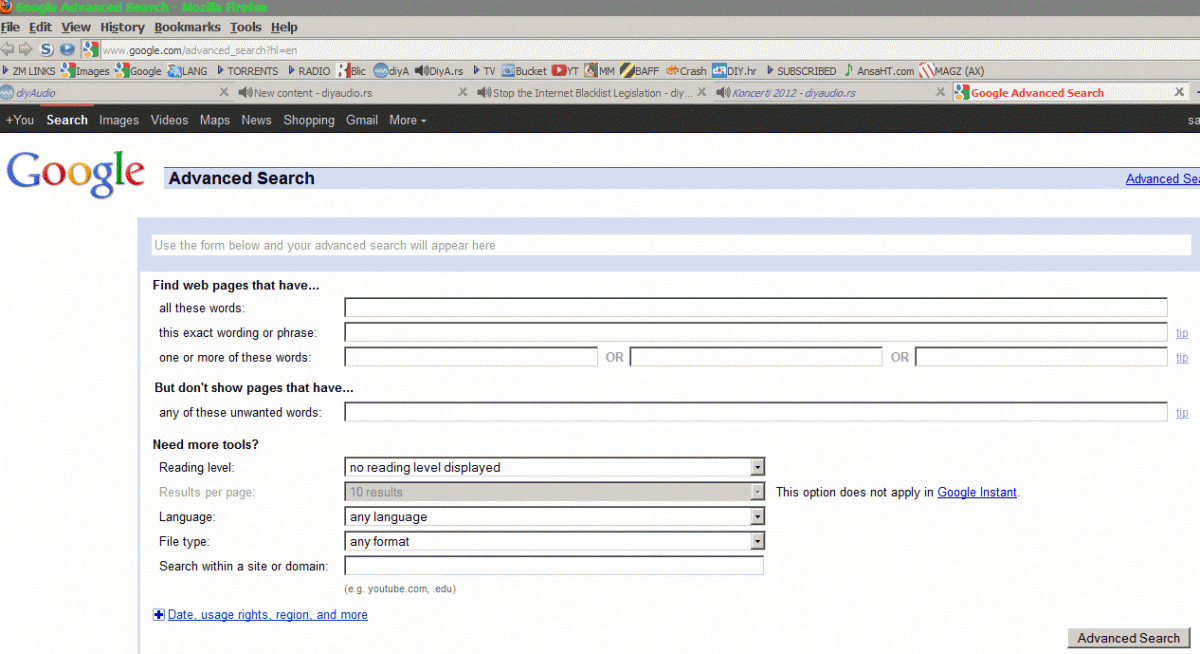Open Maps in the Google bar
The image size is (1200, 654).
tap(215, 120)
